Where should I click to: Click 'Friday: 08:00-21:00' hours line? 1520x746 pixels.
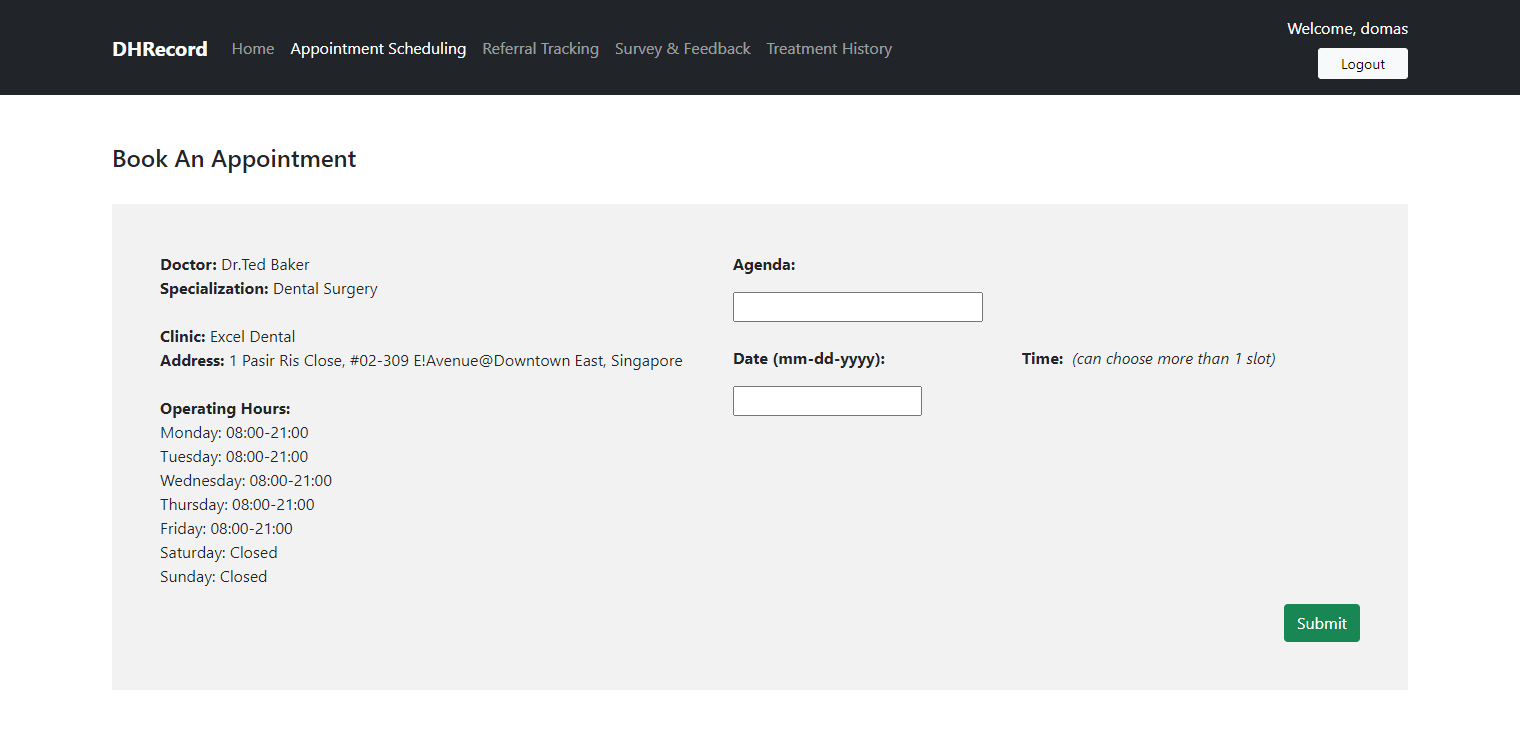pyautogui.click(x=226, y=529)
